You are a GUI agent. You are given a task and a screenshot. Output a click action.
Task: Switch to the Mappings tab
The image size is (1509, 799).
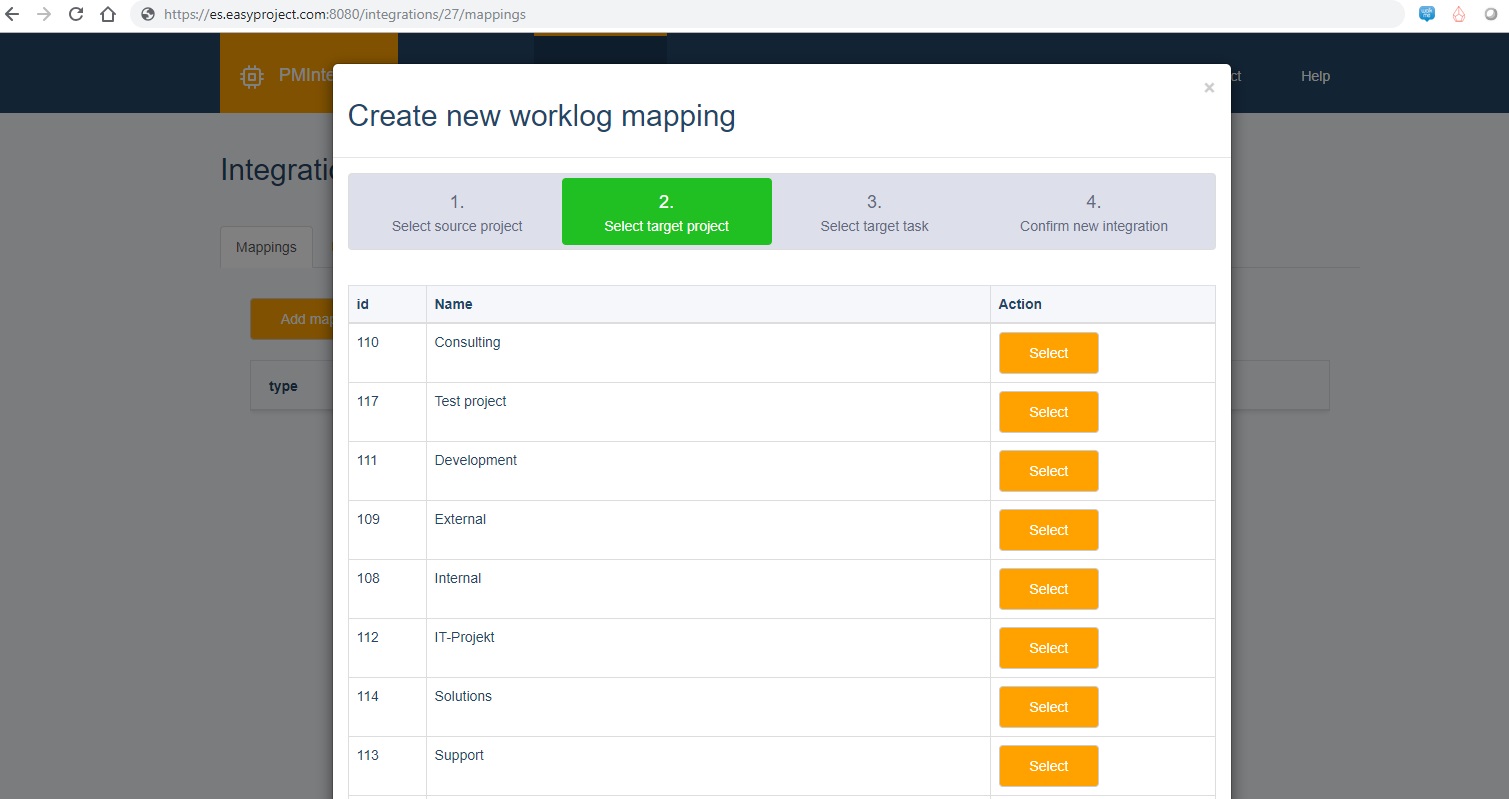pyautogui.click(x=265, y=246)
